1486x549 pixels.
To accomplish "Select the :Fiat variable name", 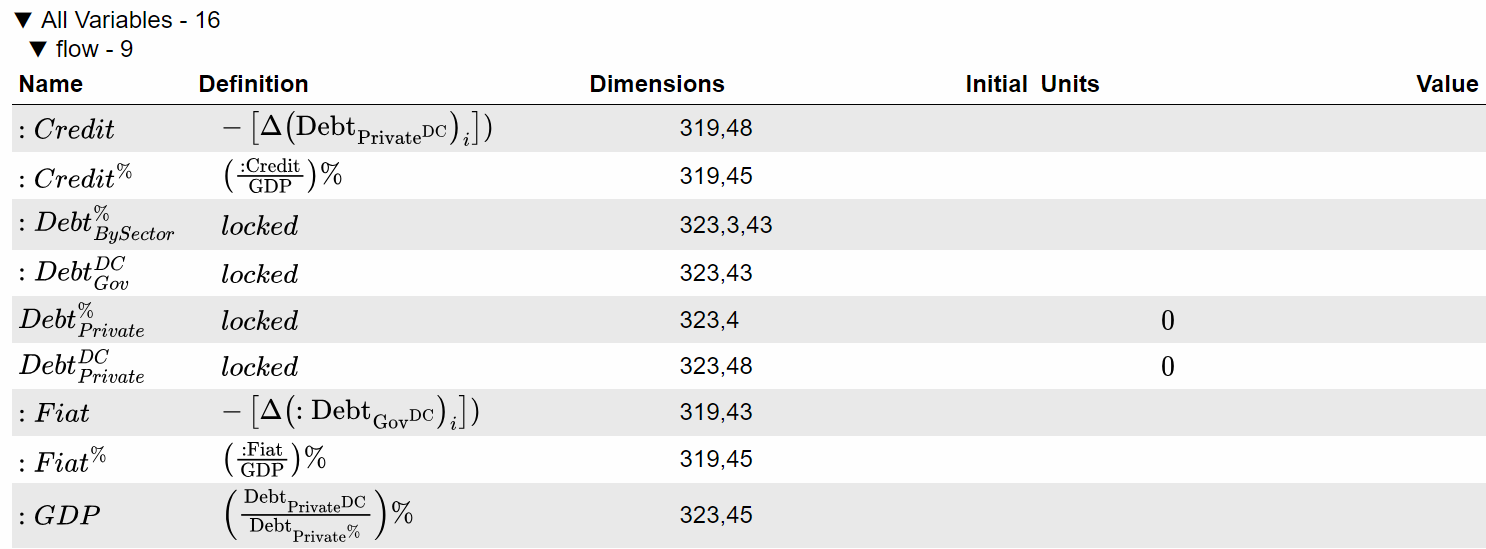I will (55, 413).
